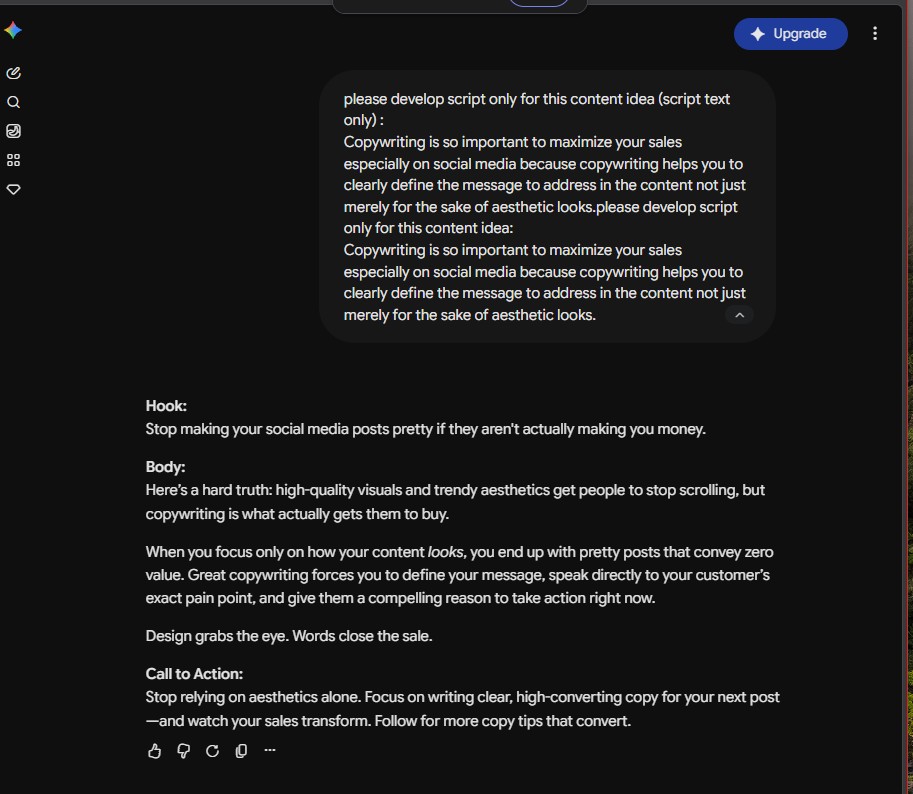Click the partially visible button at the top edge
The image size is (913, 794).
(x=539, y=3)
